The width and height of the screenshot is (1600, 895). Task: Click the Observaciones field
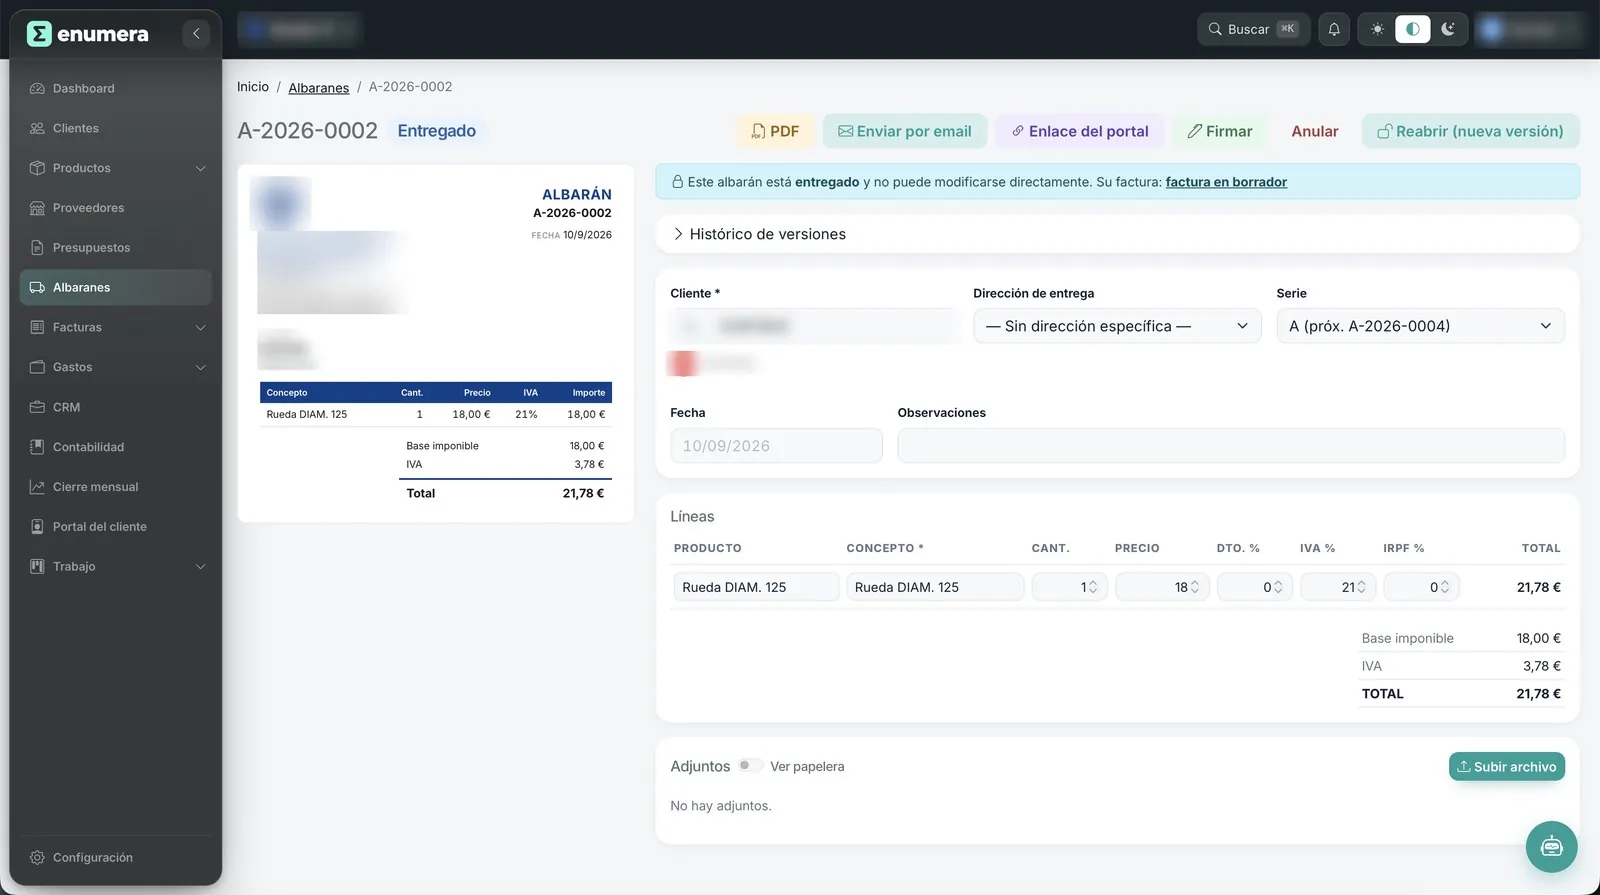[x=1231, y=446]
